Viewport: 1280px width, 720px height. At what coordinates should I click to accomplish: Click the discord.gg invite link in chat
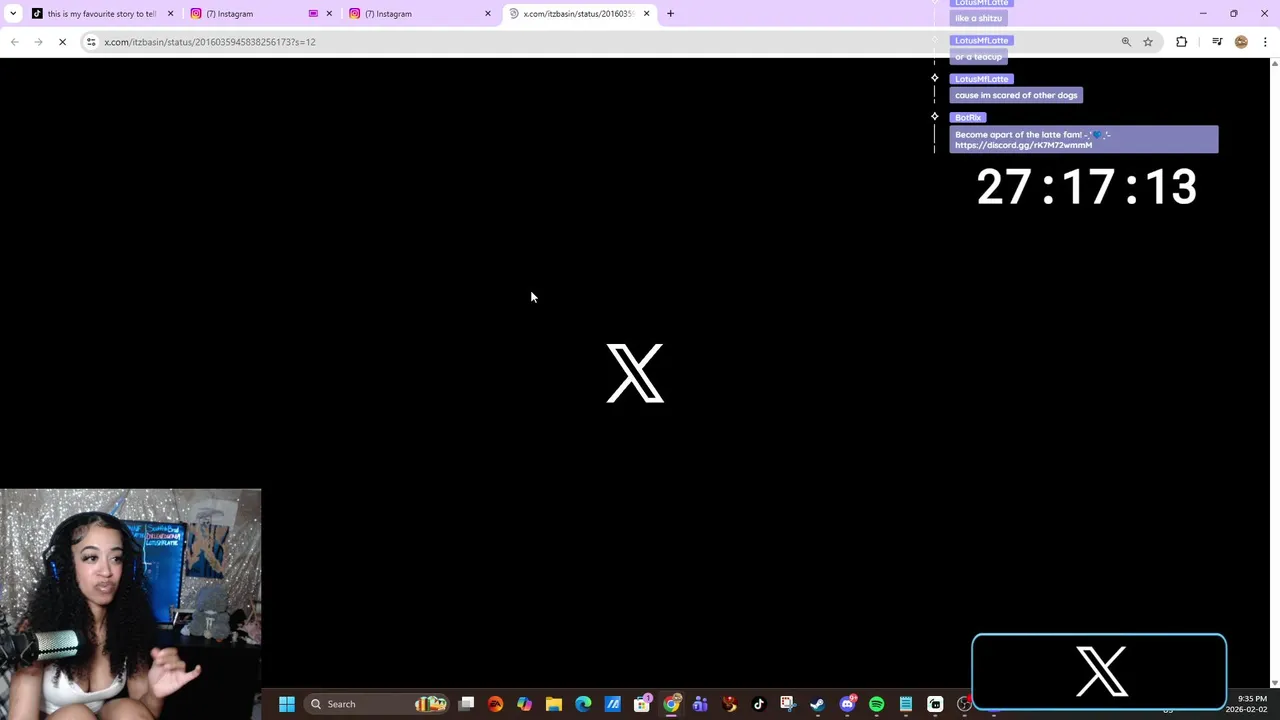(1023, 145)
